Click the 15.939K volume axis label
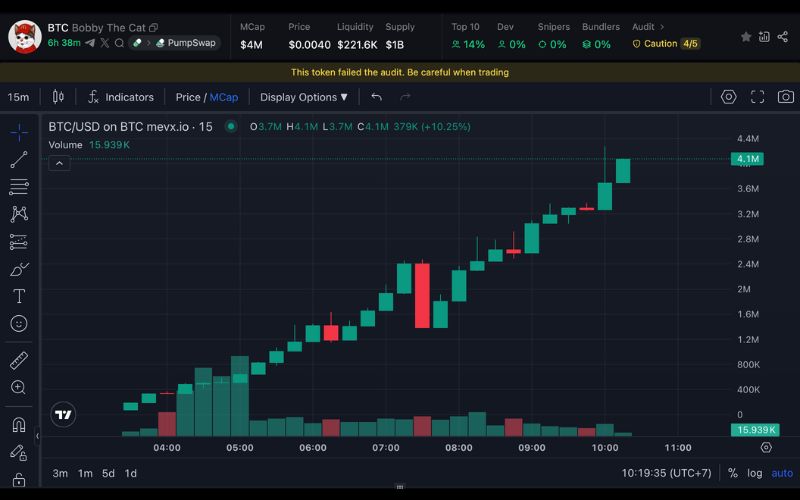The width and height of the screenshot is (800, 500). [755, 430]
